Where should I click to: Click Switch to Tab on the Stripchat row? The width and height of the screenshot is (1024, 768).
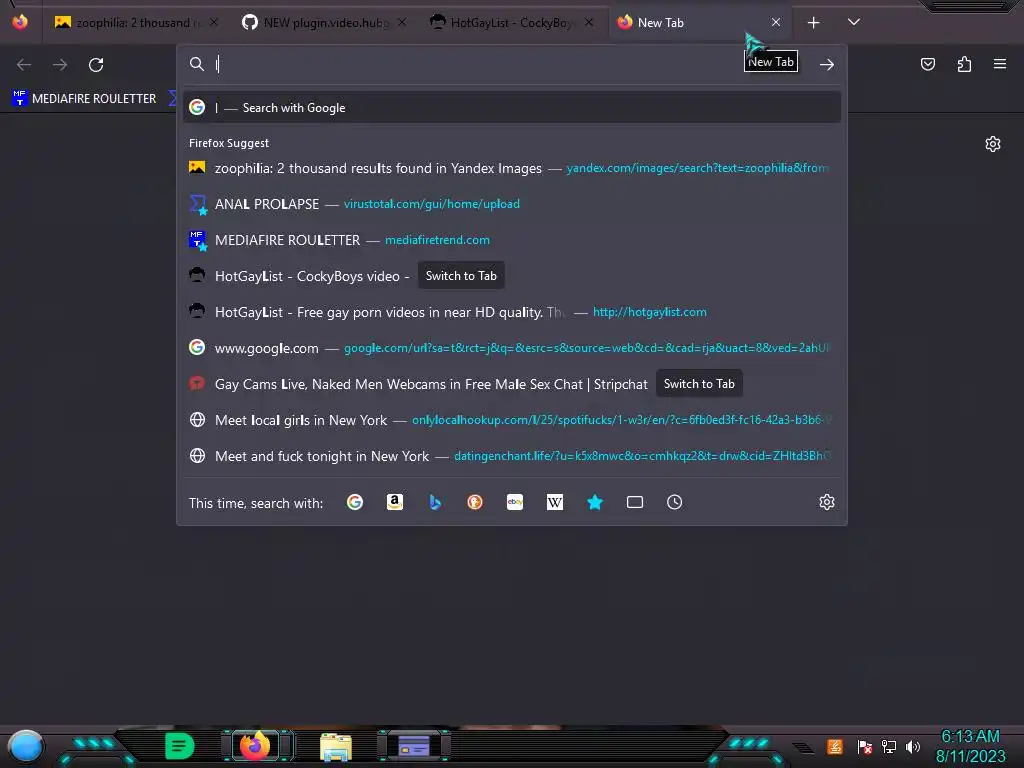tap(699, 384)
